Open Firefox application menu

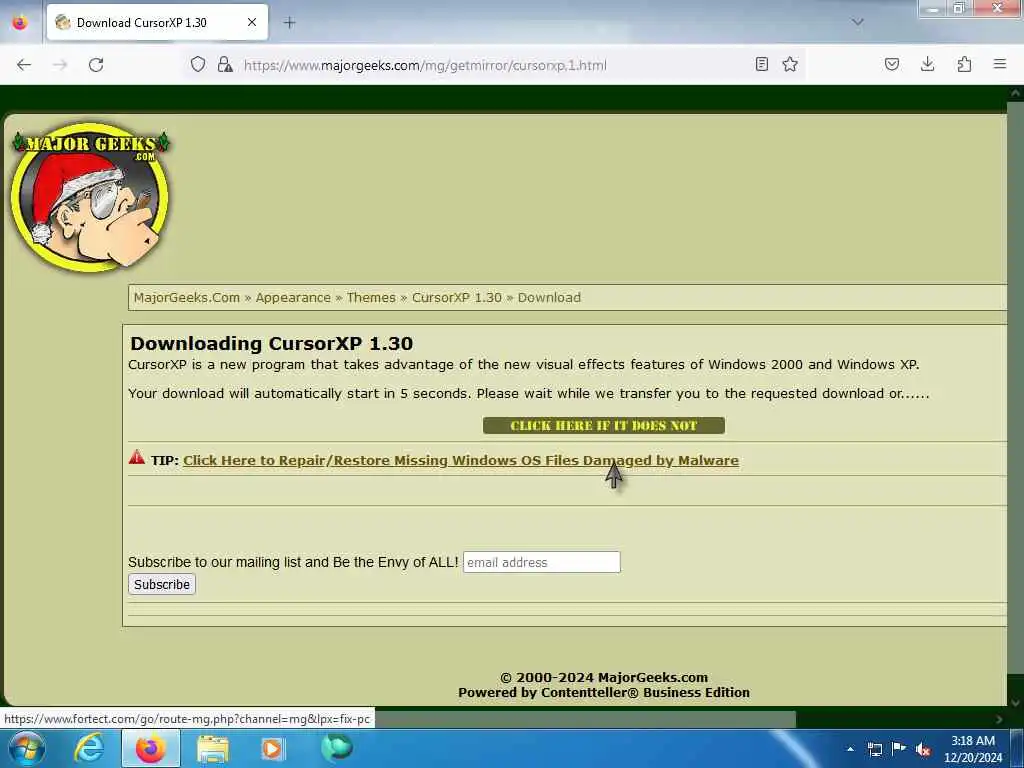click(x=1000, y=64)
